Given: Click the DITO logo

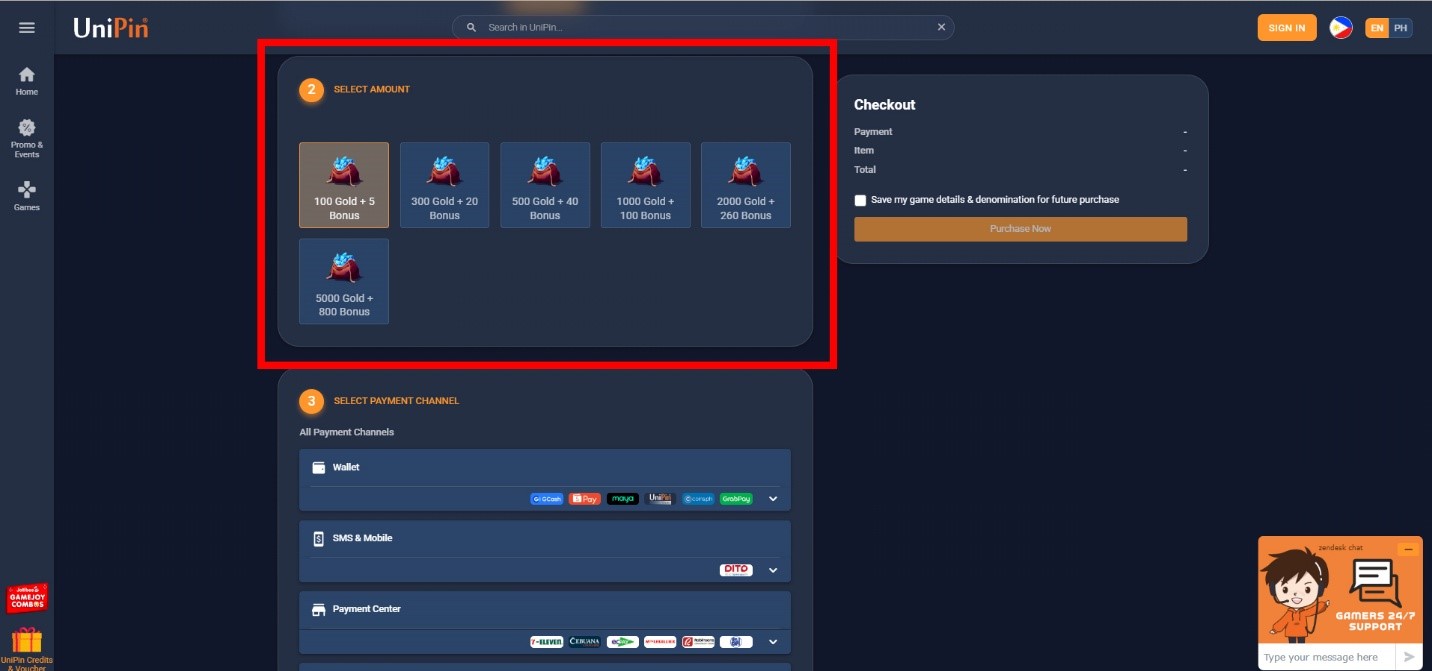Looking at the screenshot, I should click(x=736, y=570).
